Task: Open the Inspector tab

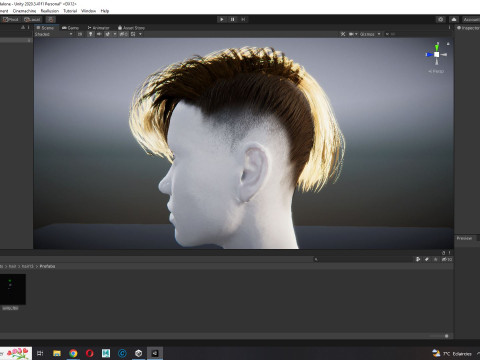Action: tap(468, 28)
